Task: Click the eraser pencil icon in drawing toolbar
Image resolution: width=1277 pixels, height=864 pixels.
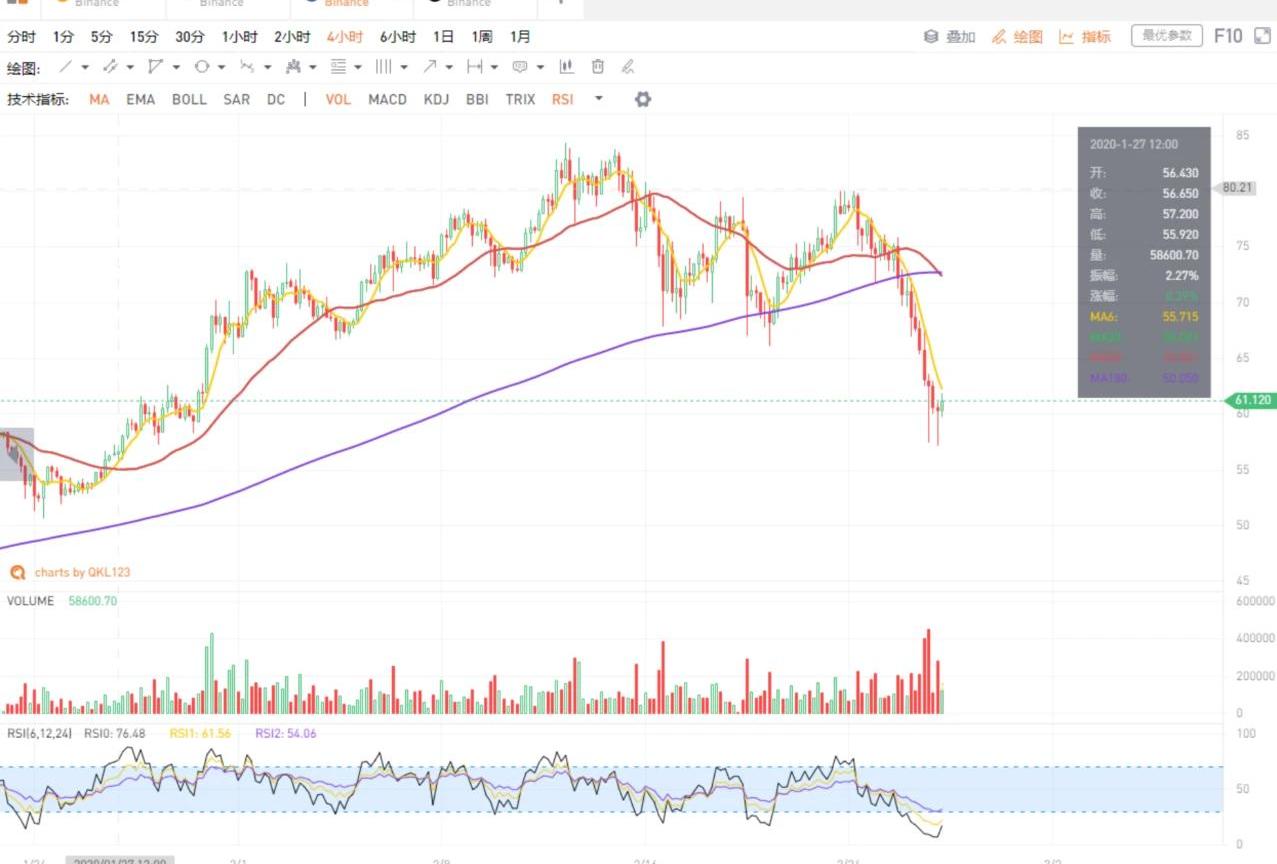Action: [x=628, y=67]
